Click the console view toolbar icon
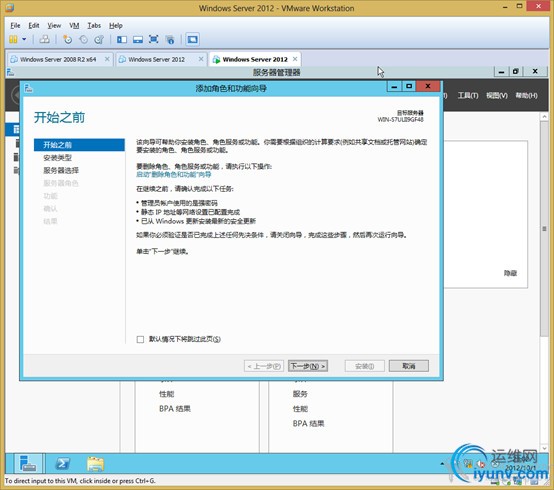The image size is (554, 490). pos(193,39)
